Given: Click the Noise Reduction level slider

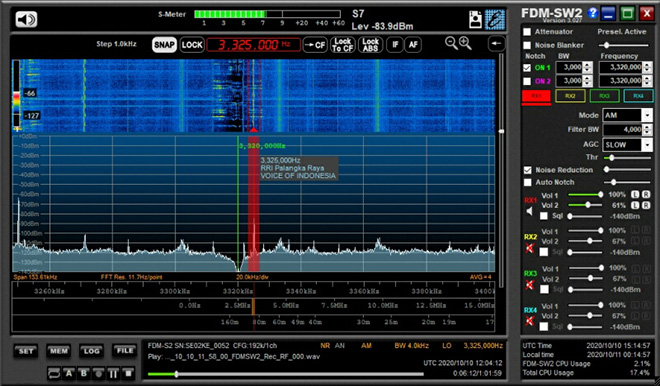Looking at the screenshot, I should (x=627, y=170).
